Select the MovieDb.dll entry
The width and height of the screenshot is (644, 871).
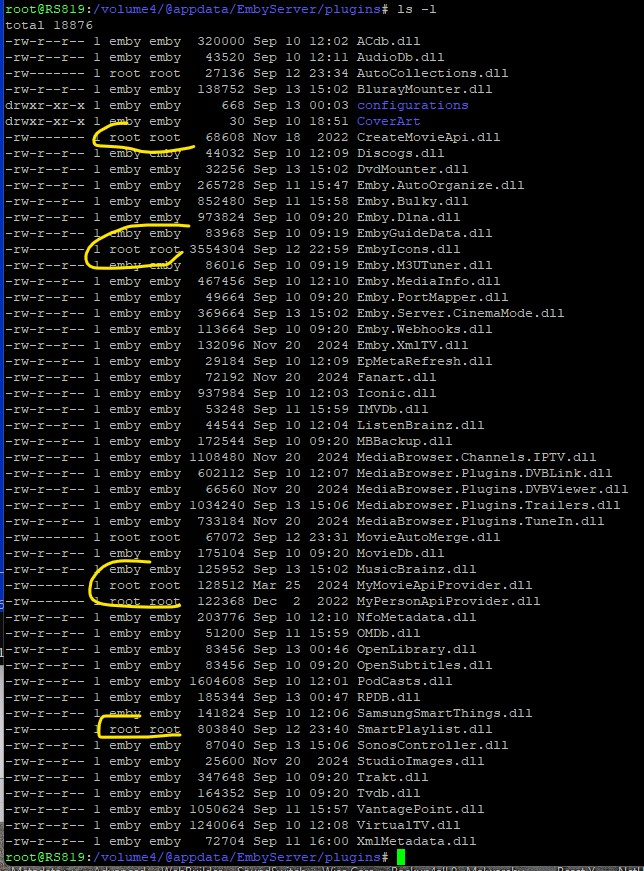click(x=400, y=553)
